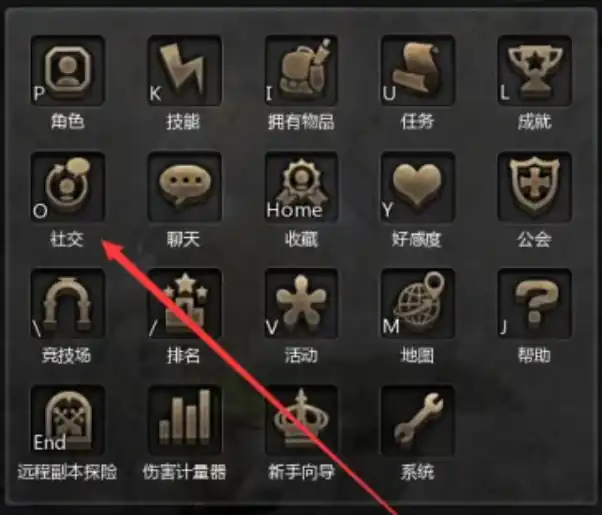This screenshot has height=515, width=602.
Task: Open the 成就 achievements trophy icon
Action: pyautogui.click(x=534, y=71)
